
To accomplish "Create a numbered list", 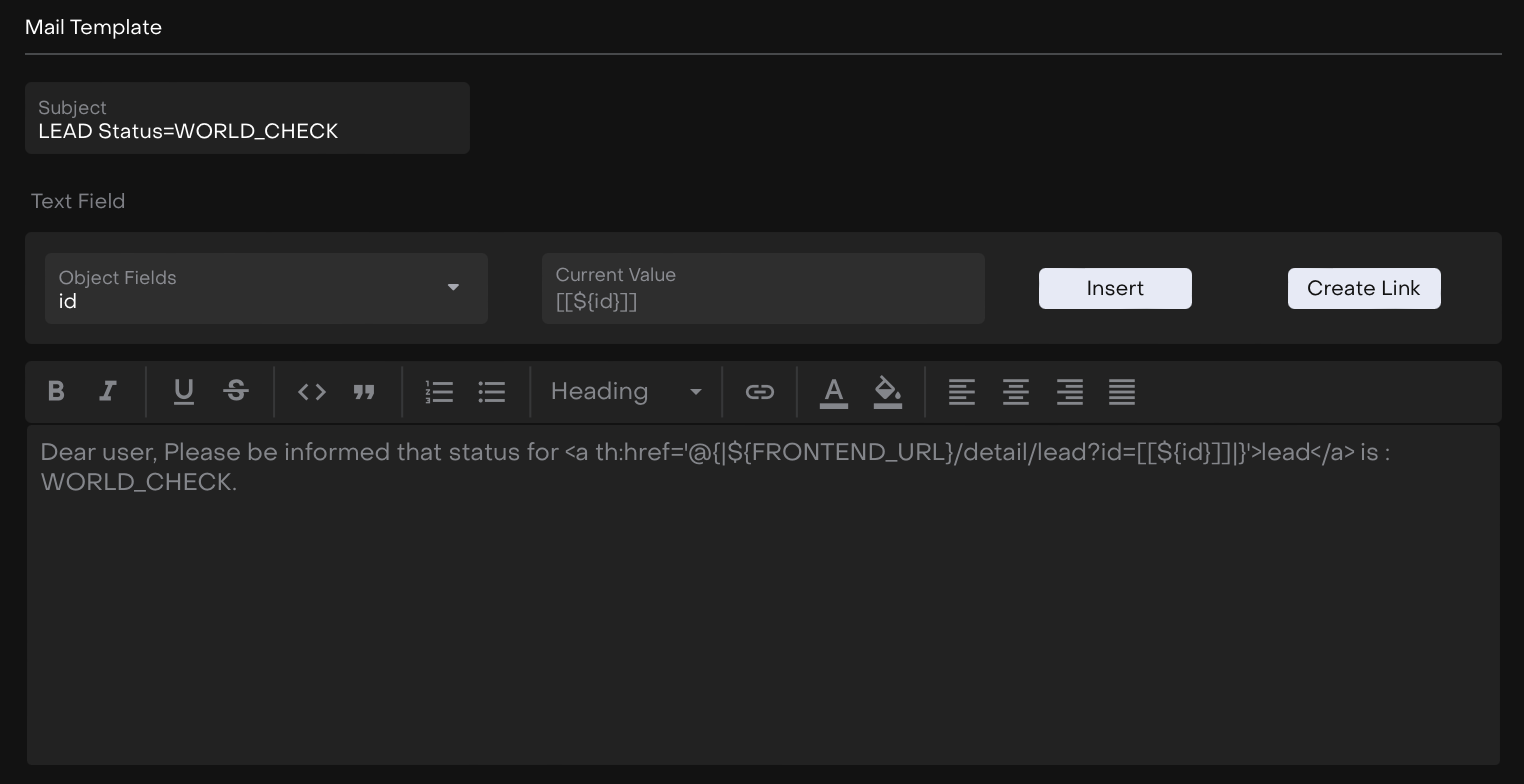I will pyautogui.click(x=440, y=392).
